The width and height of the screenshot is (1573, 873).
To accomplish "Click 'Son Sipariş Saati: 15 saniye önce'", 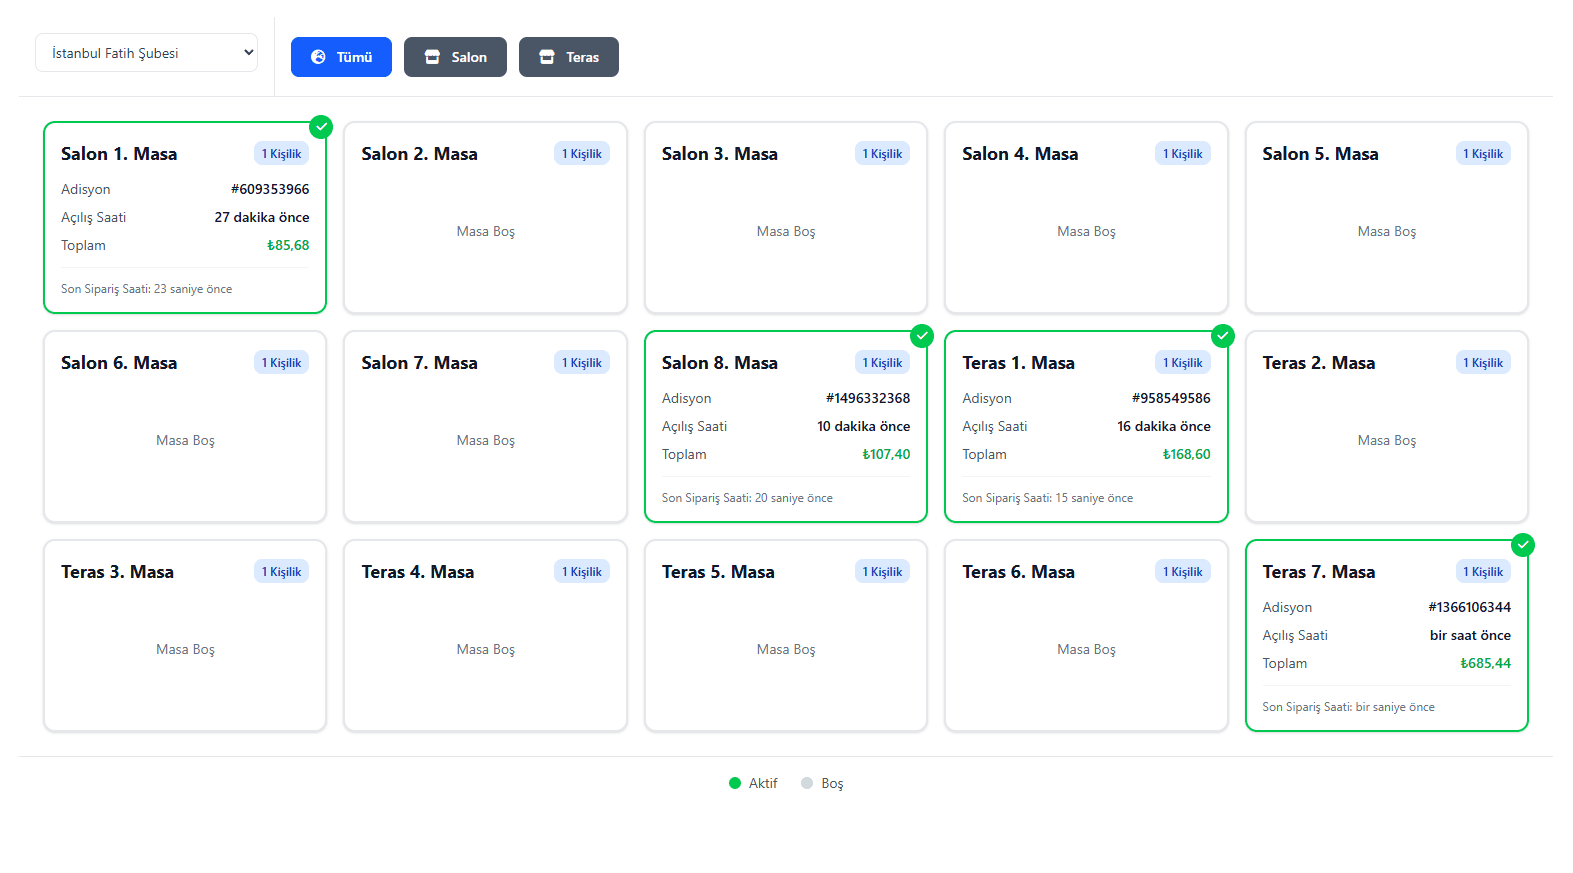I will 1047,498.
